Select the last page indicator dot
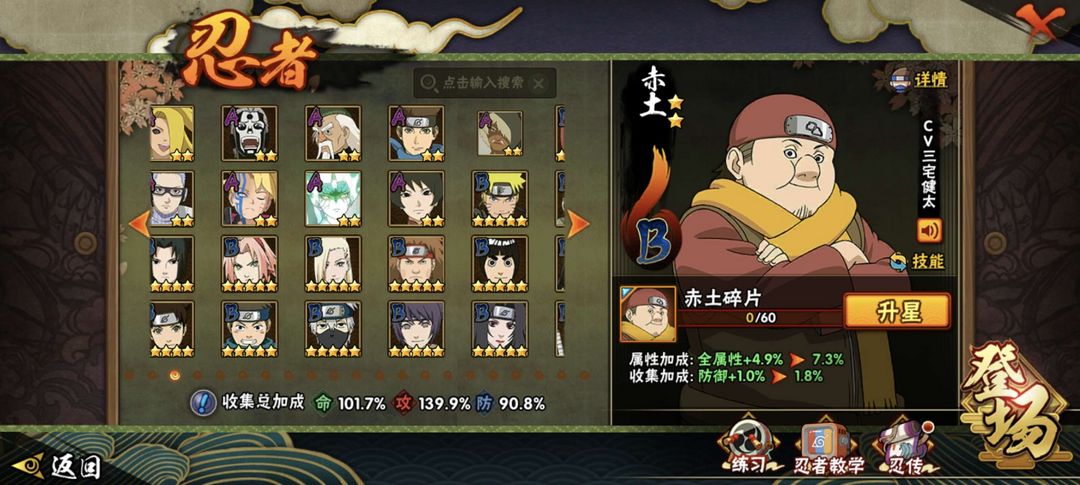 (x=584, y=375)
